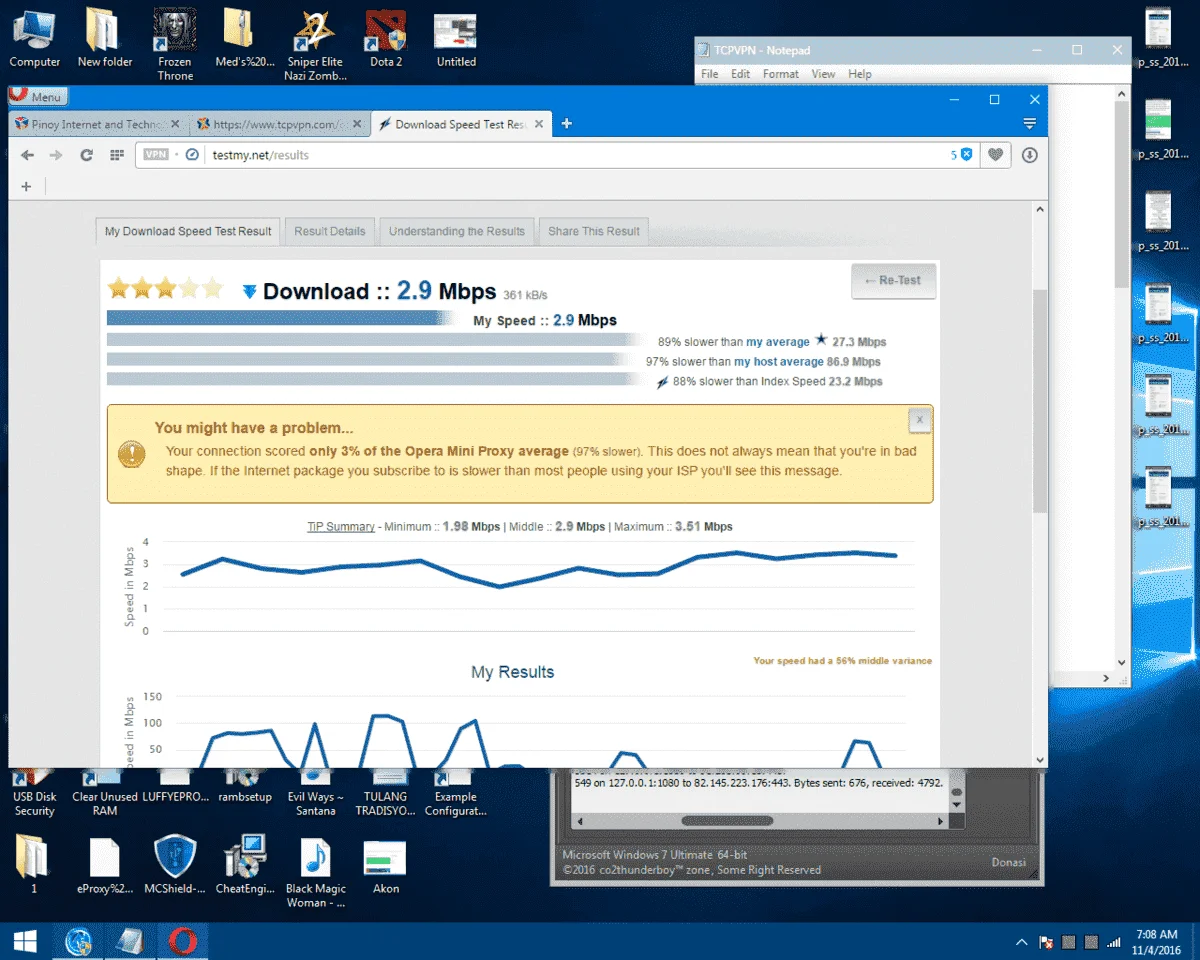Launch Sniper Elite Nazi Zombie shortcut
This screenshot has height=960, width=1200.
coord(315,45)
